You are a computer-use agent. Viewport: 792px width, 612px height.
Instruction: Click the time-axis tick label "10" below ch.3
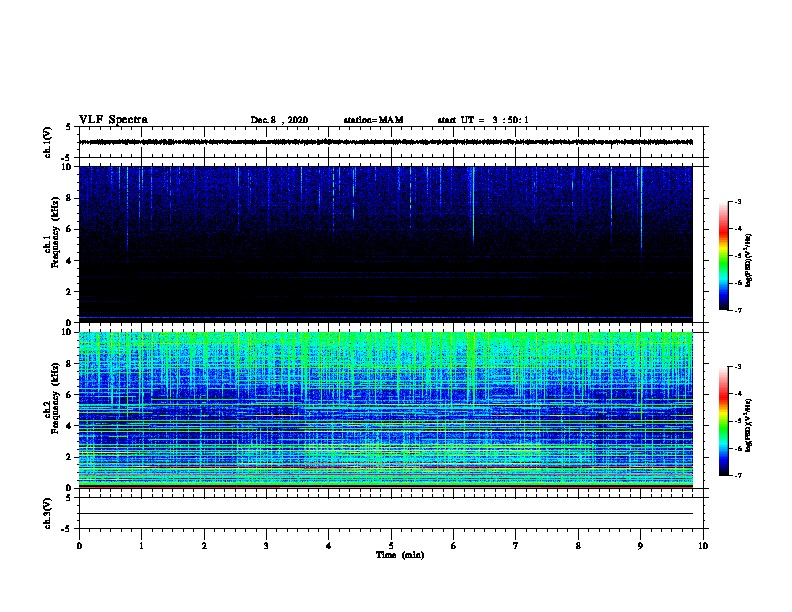(x=703, y=546)
